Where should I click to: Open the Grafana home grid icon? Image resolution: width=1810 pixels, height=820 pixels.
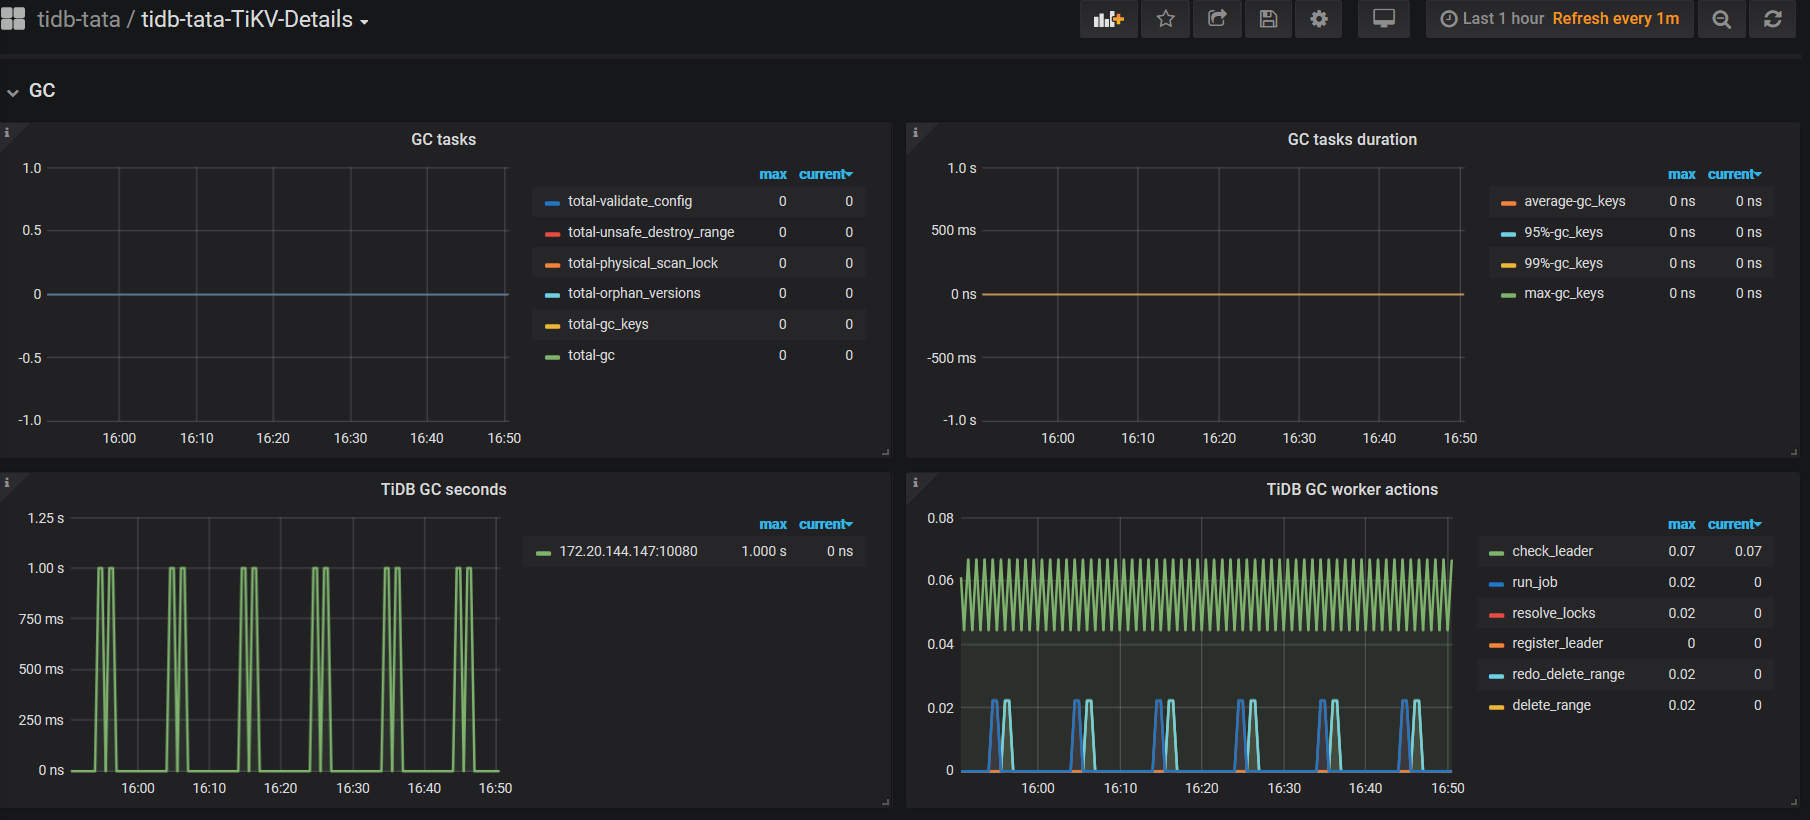[13, 19]
